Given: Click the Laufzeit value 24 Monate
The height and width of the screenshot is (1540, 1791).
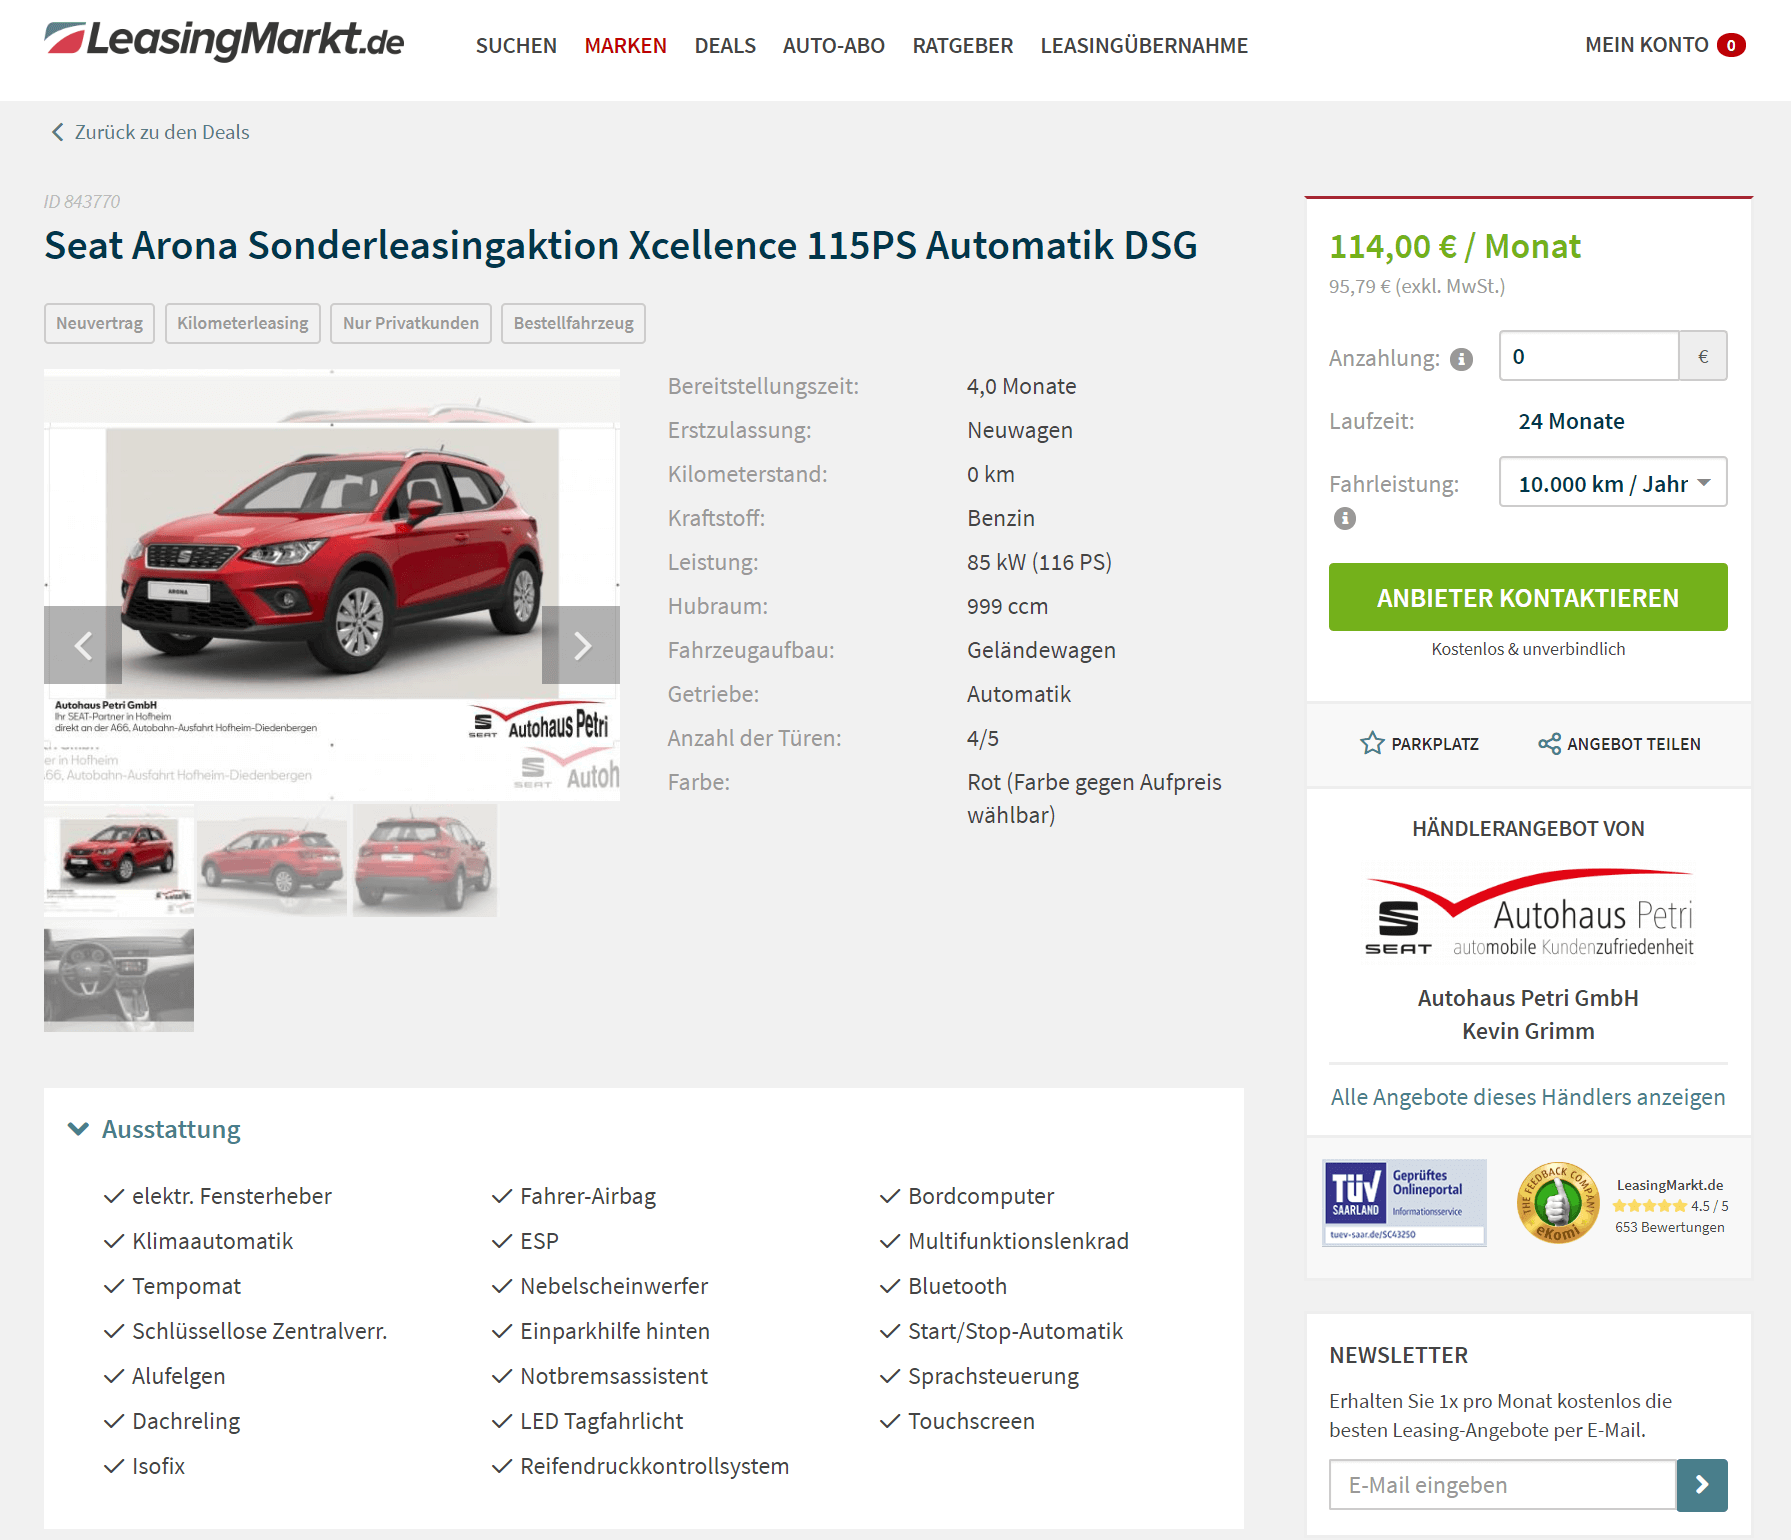Looking at the screenshot, I should pos(1571,421).
